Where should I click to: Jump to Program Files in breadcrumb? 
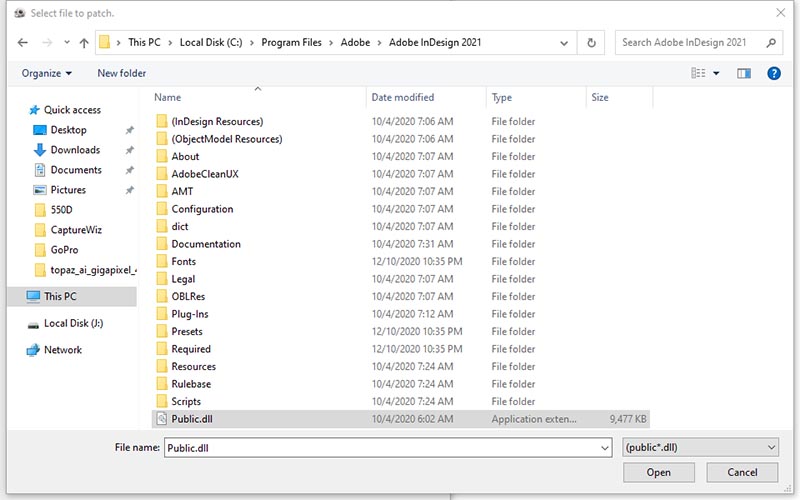coord(291,43)
